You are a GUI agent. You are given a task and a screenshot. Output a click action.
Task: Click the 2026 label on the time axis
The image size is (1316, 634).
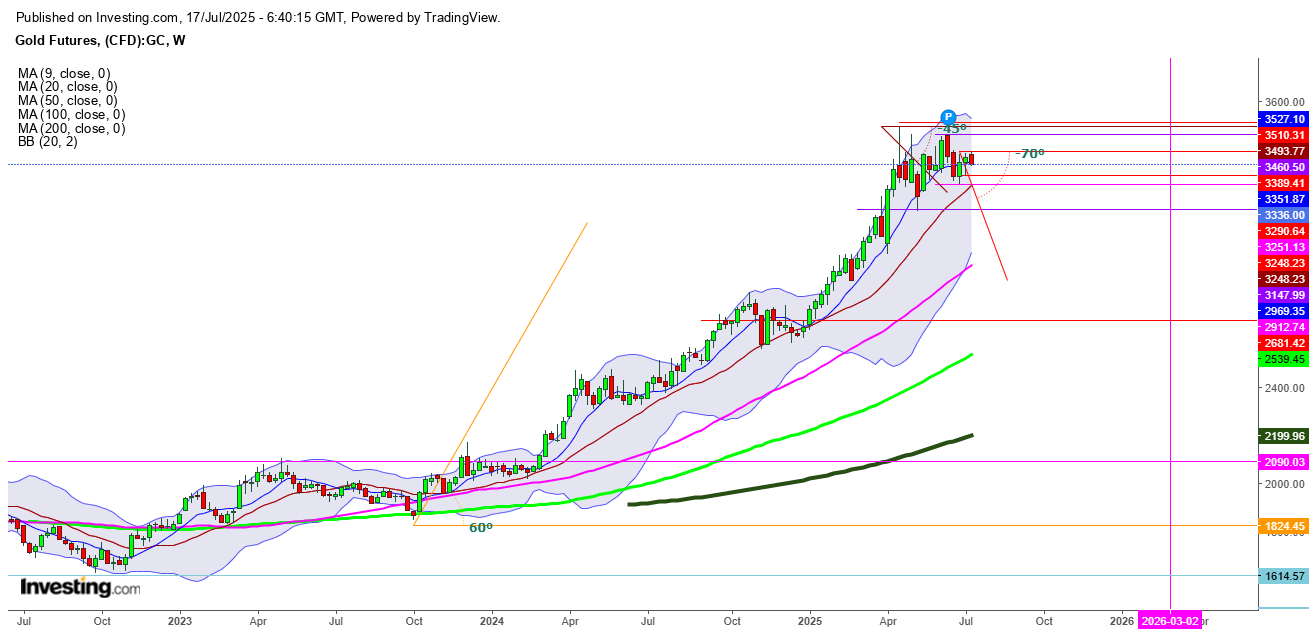pos(1122,620)
